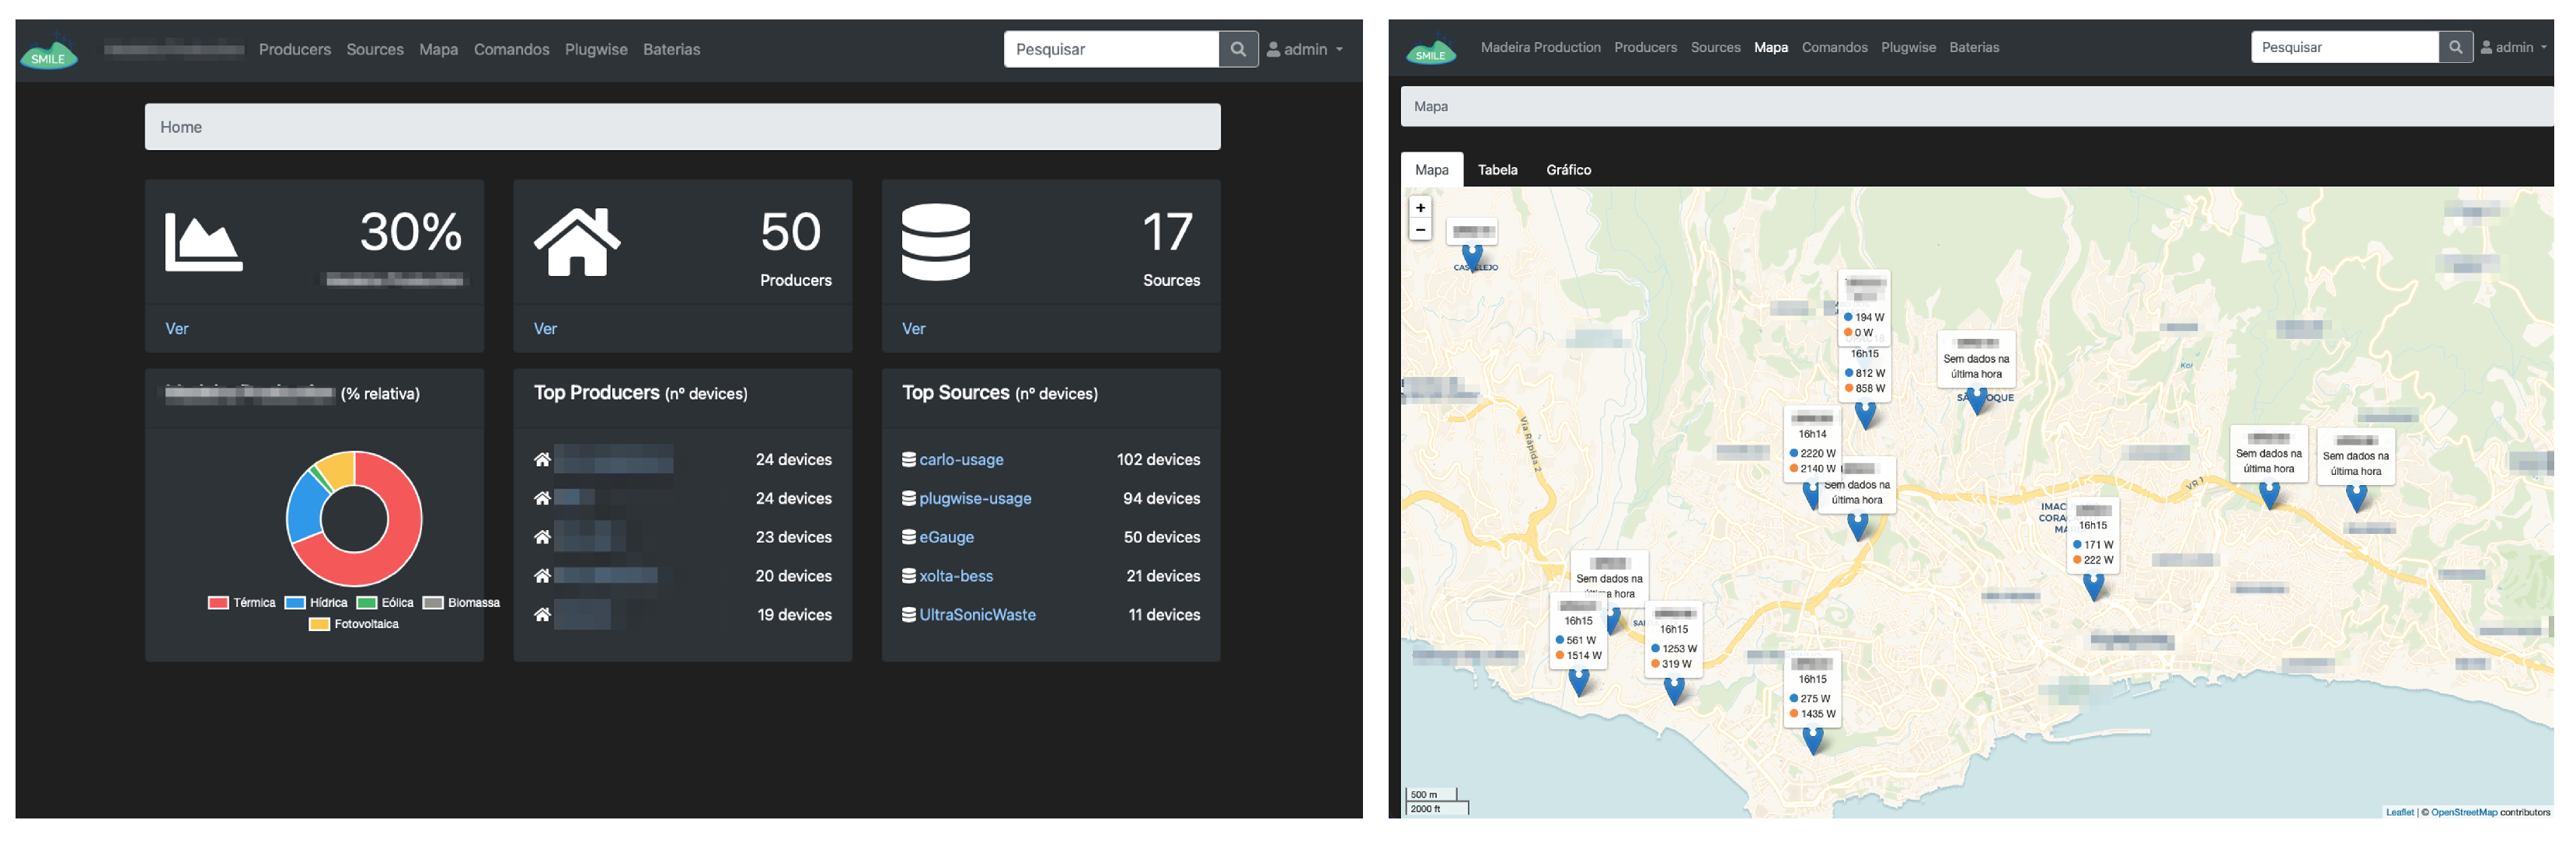Click Ver link under the Producers card

tap(545, 329)
